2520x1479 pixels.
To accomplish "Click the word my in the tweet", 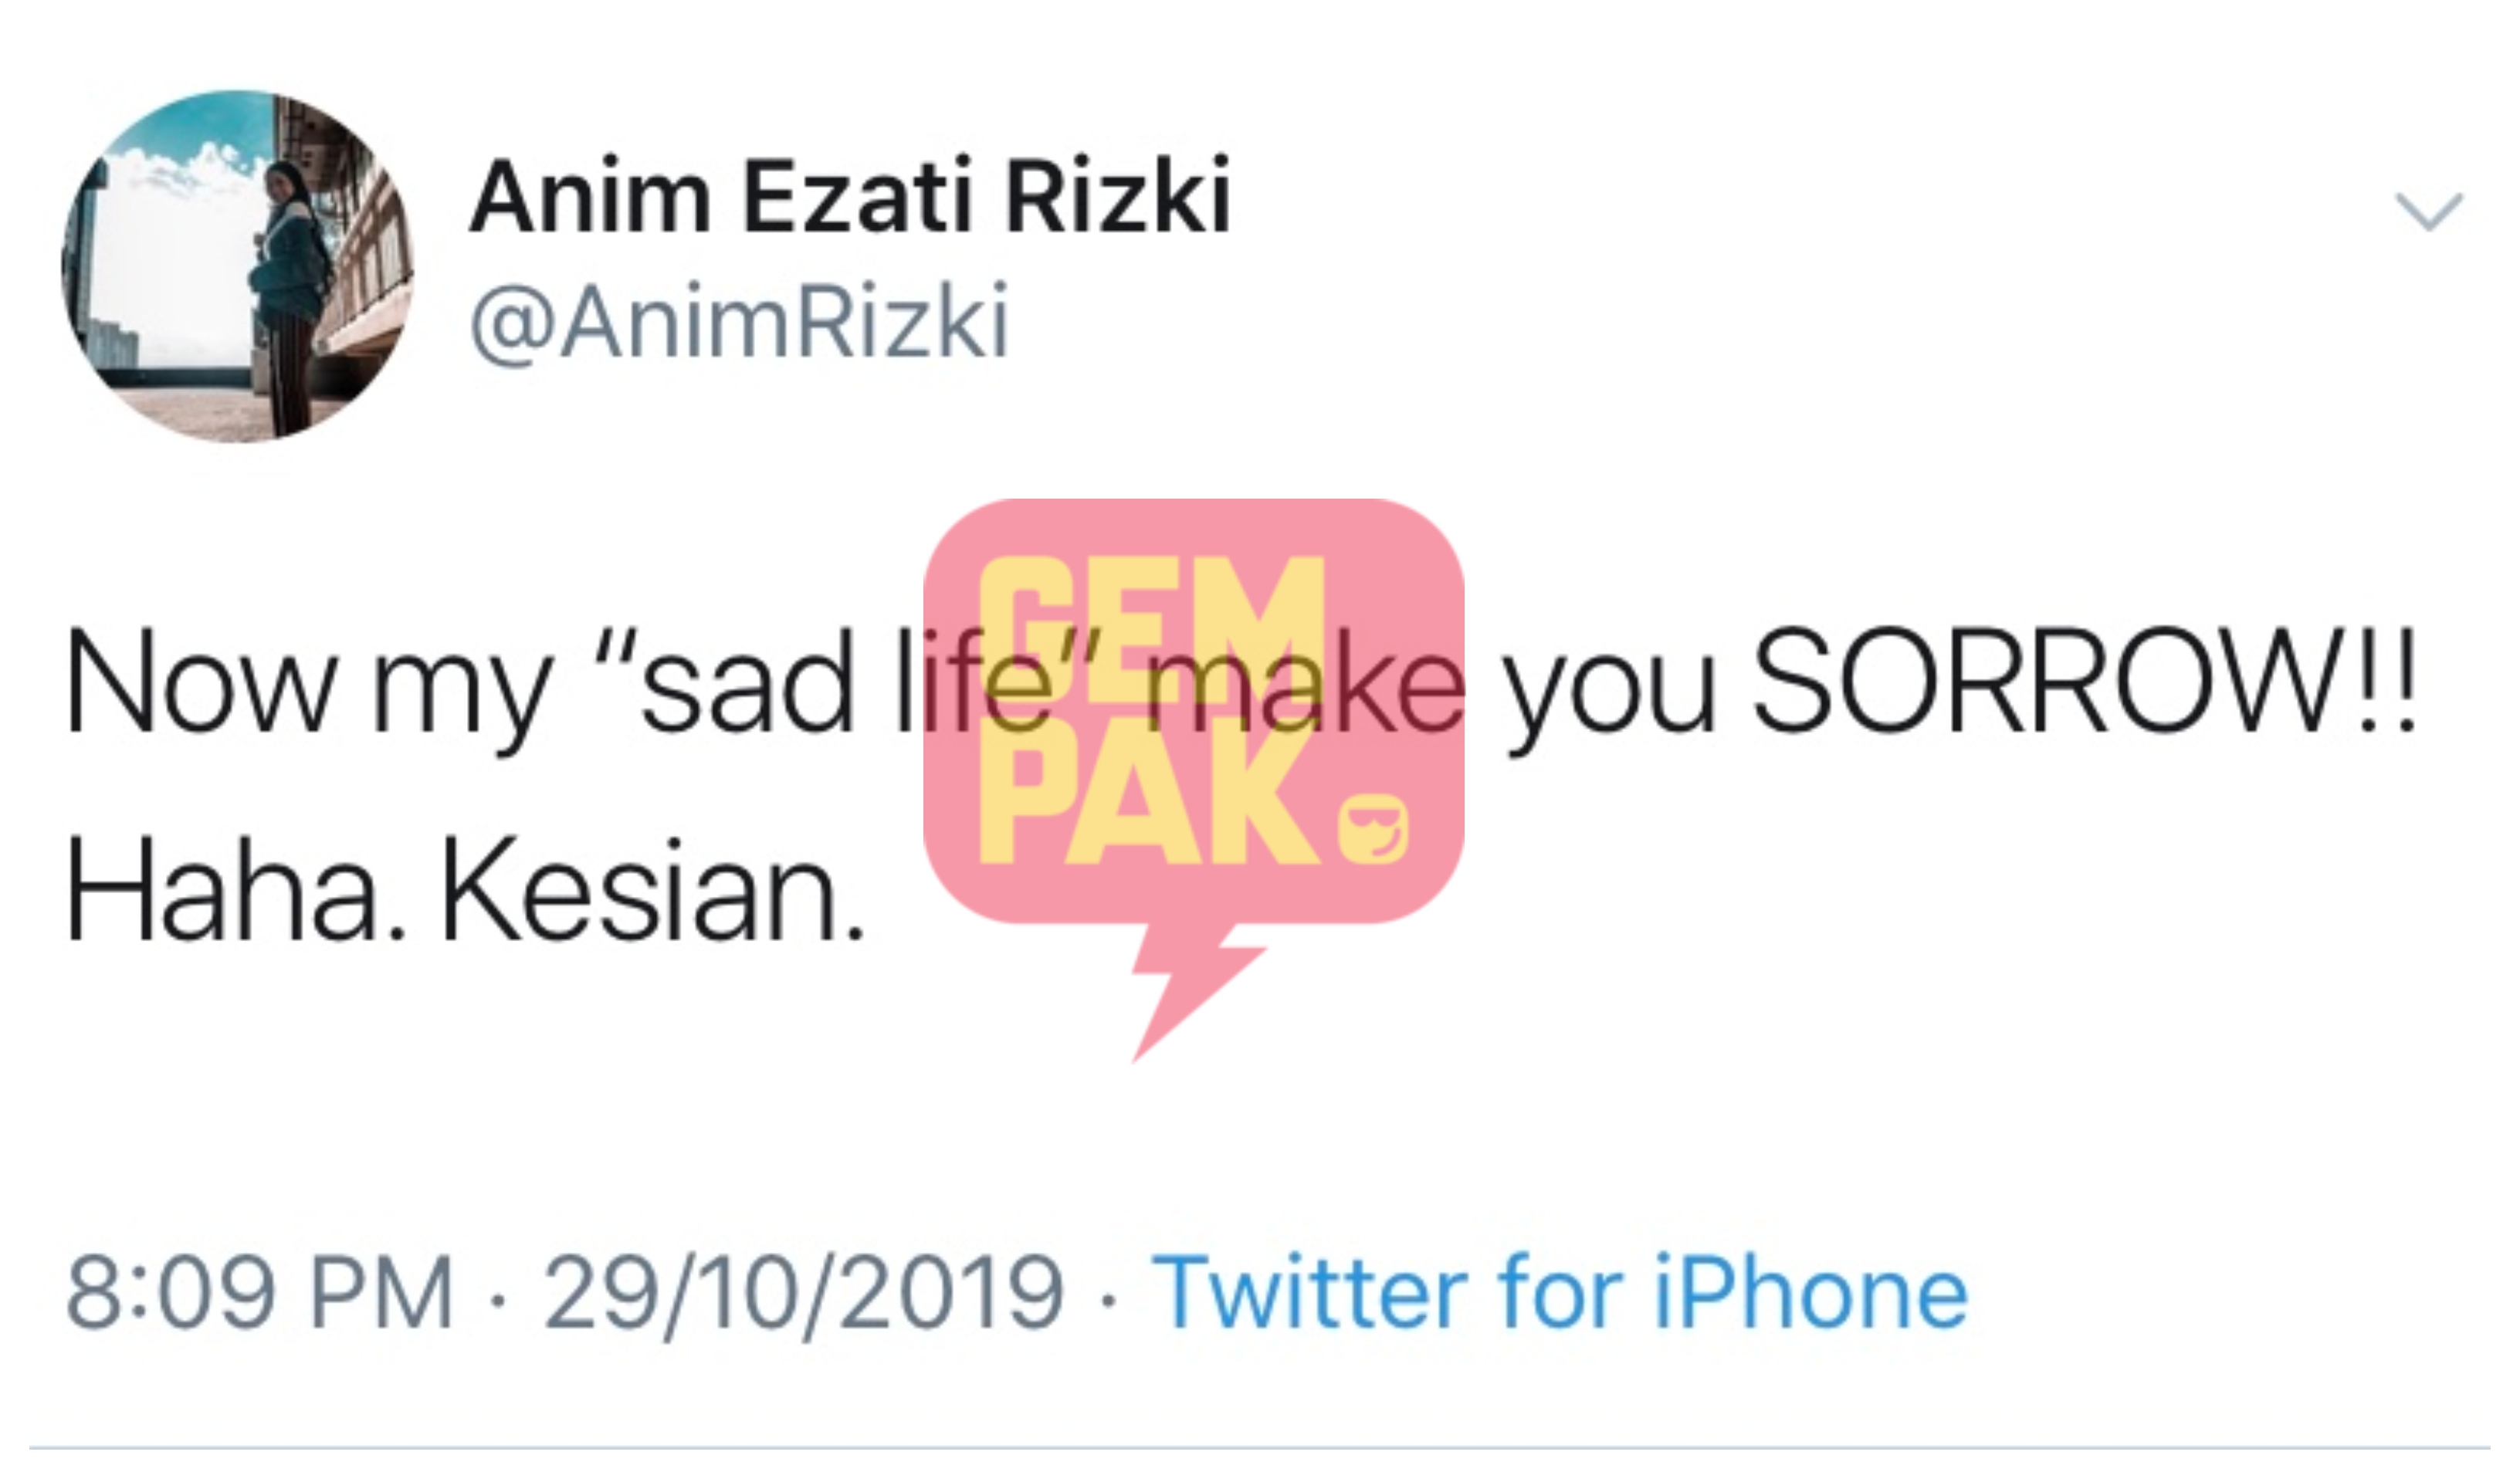I will point(462,692).
